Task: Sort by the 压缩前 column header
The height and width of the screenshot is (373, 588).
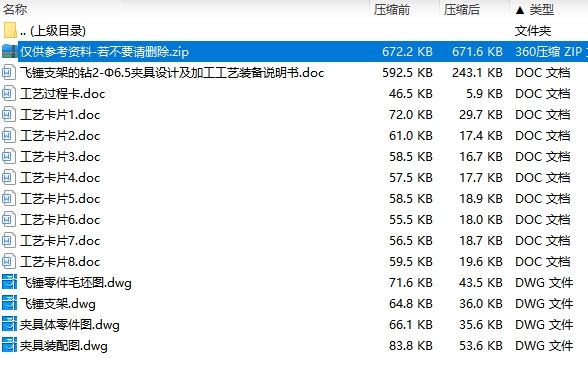Action: click(392, 9)
